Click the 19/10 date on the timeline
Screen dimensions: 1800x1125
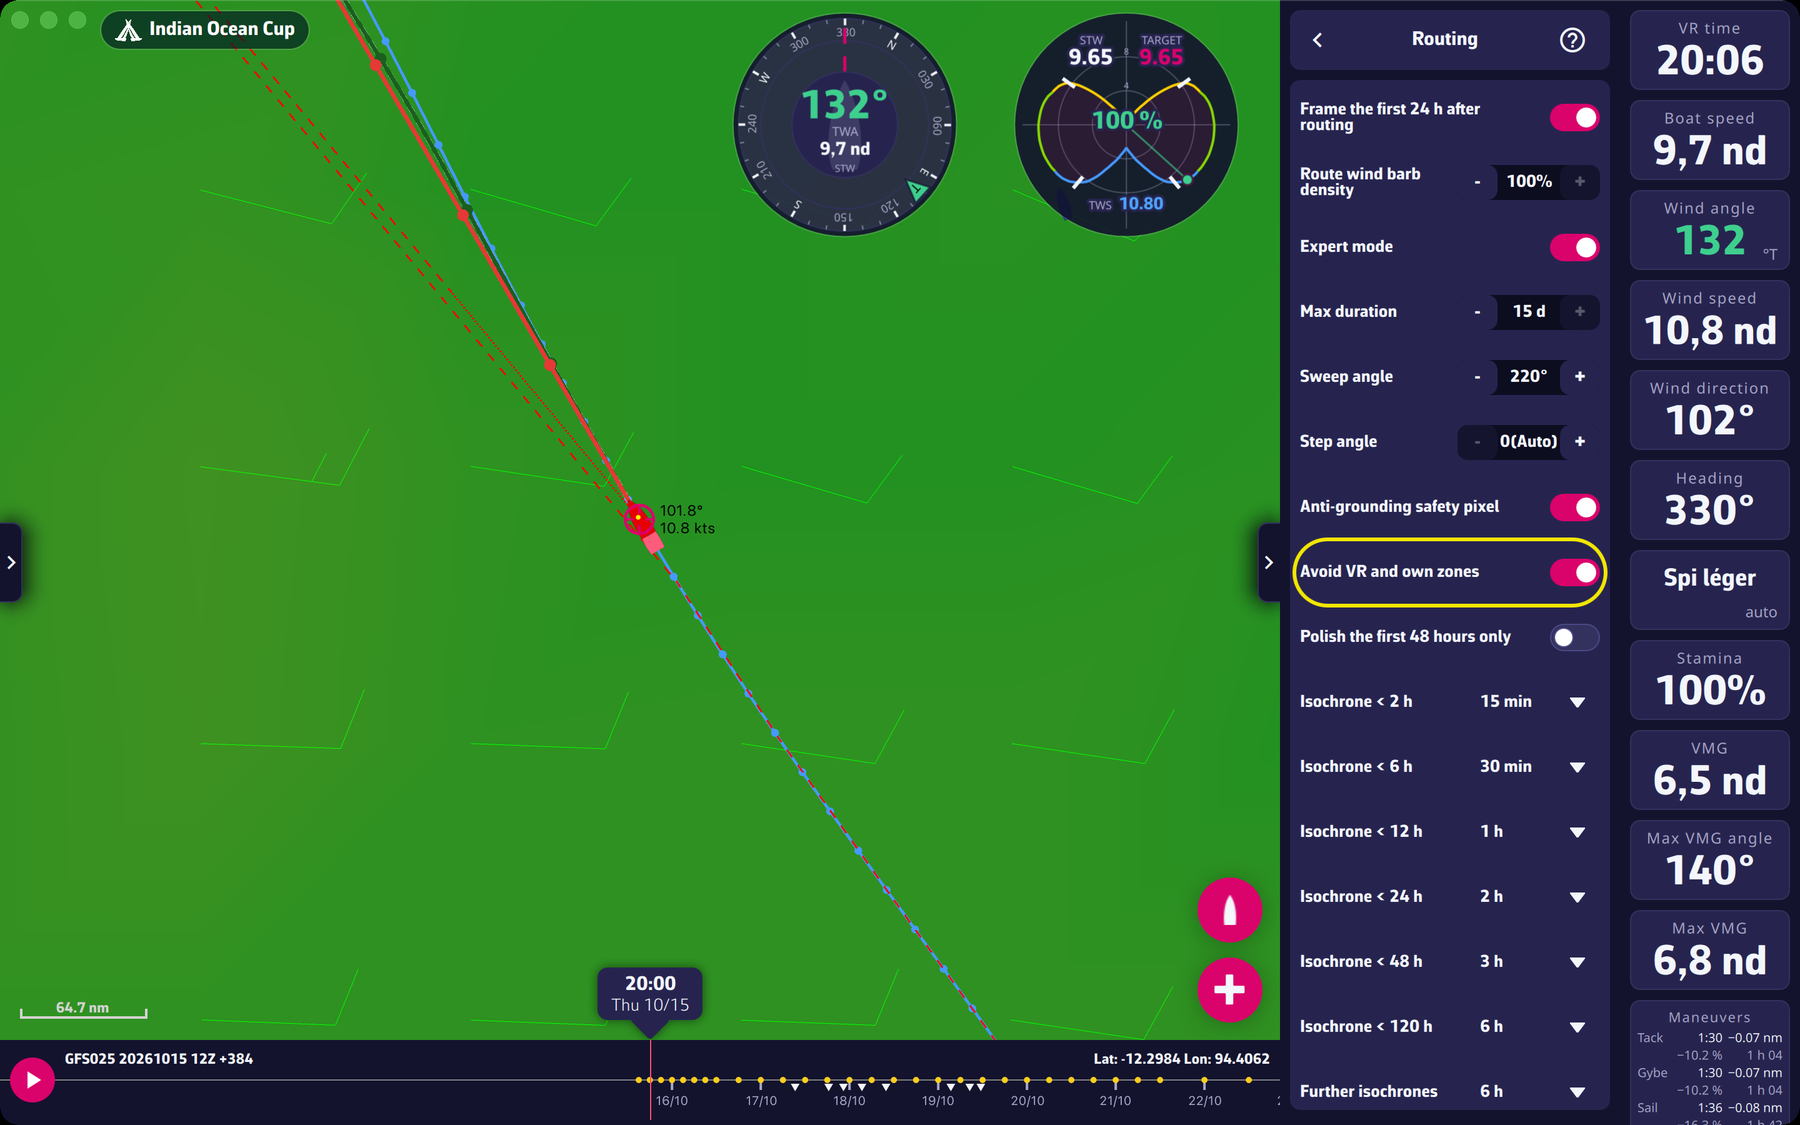click(x=938, y=1101)
